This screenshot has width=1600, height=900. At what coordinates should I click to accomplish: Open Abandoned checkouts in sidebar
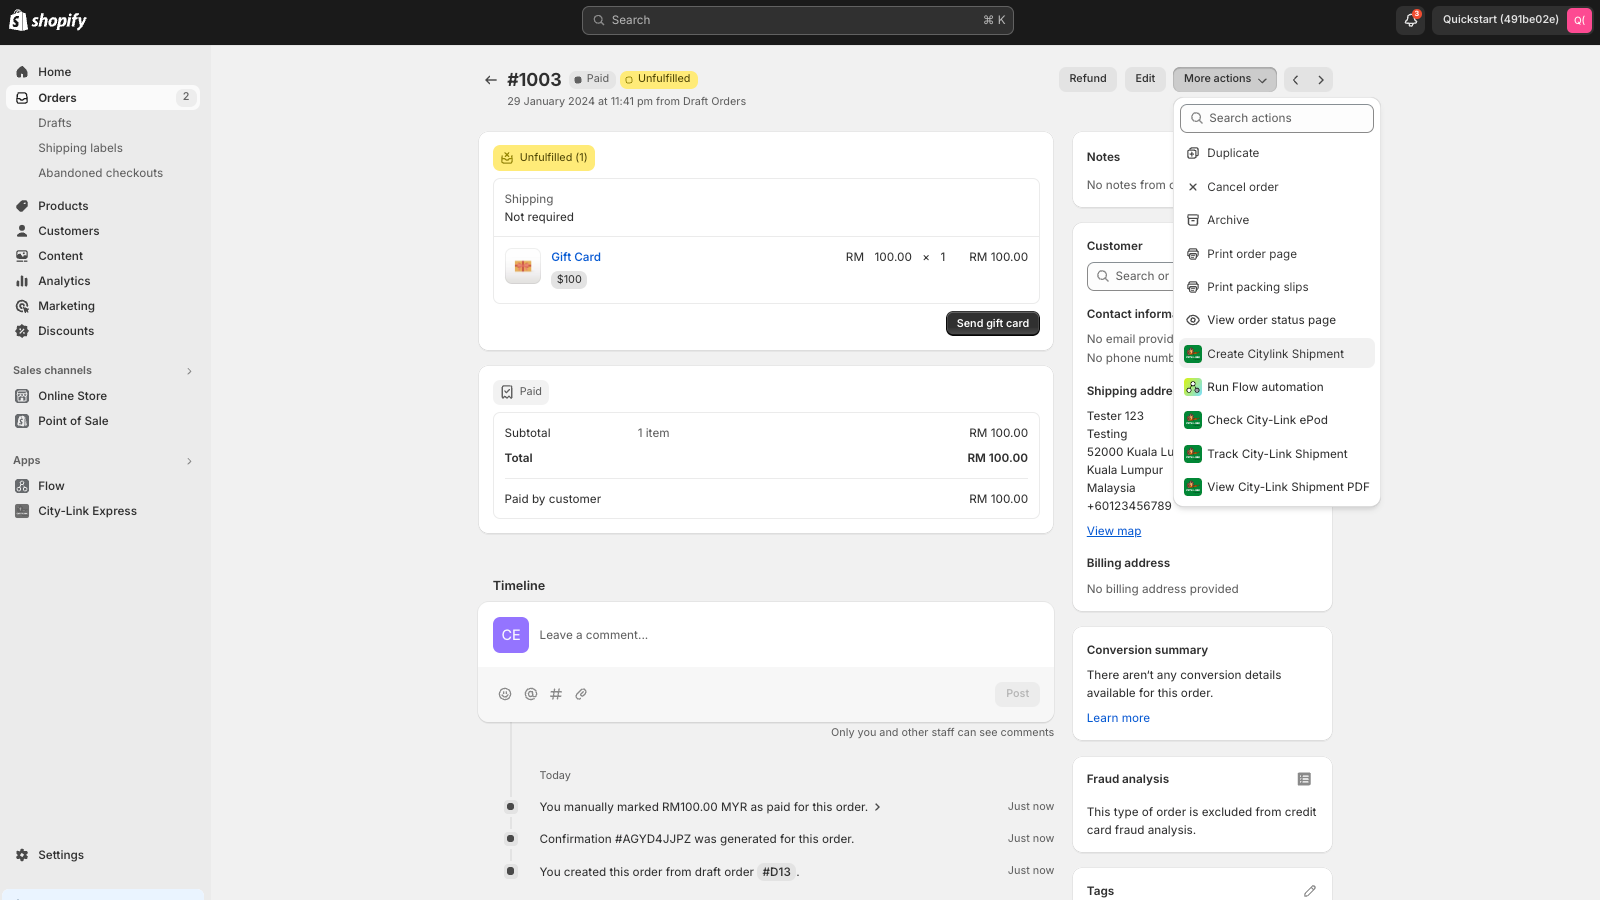coord(100,173)
